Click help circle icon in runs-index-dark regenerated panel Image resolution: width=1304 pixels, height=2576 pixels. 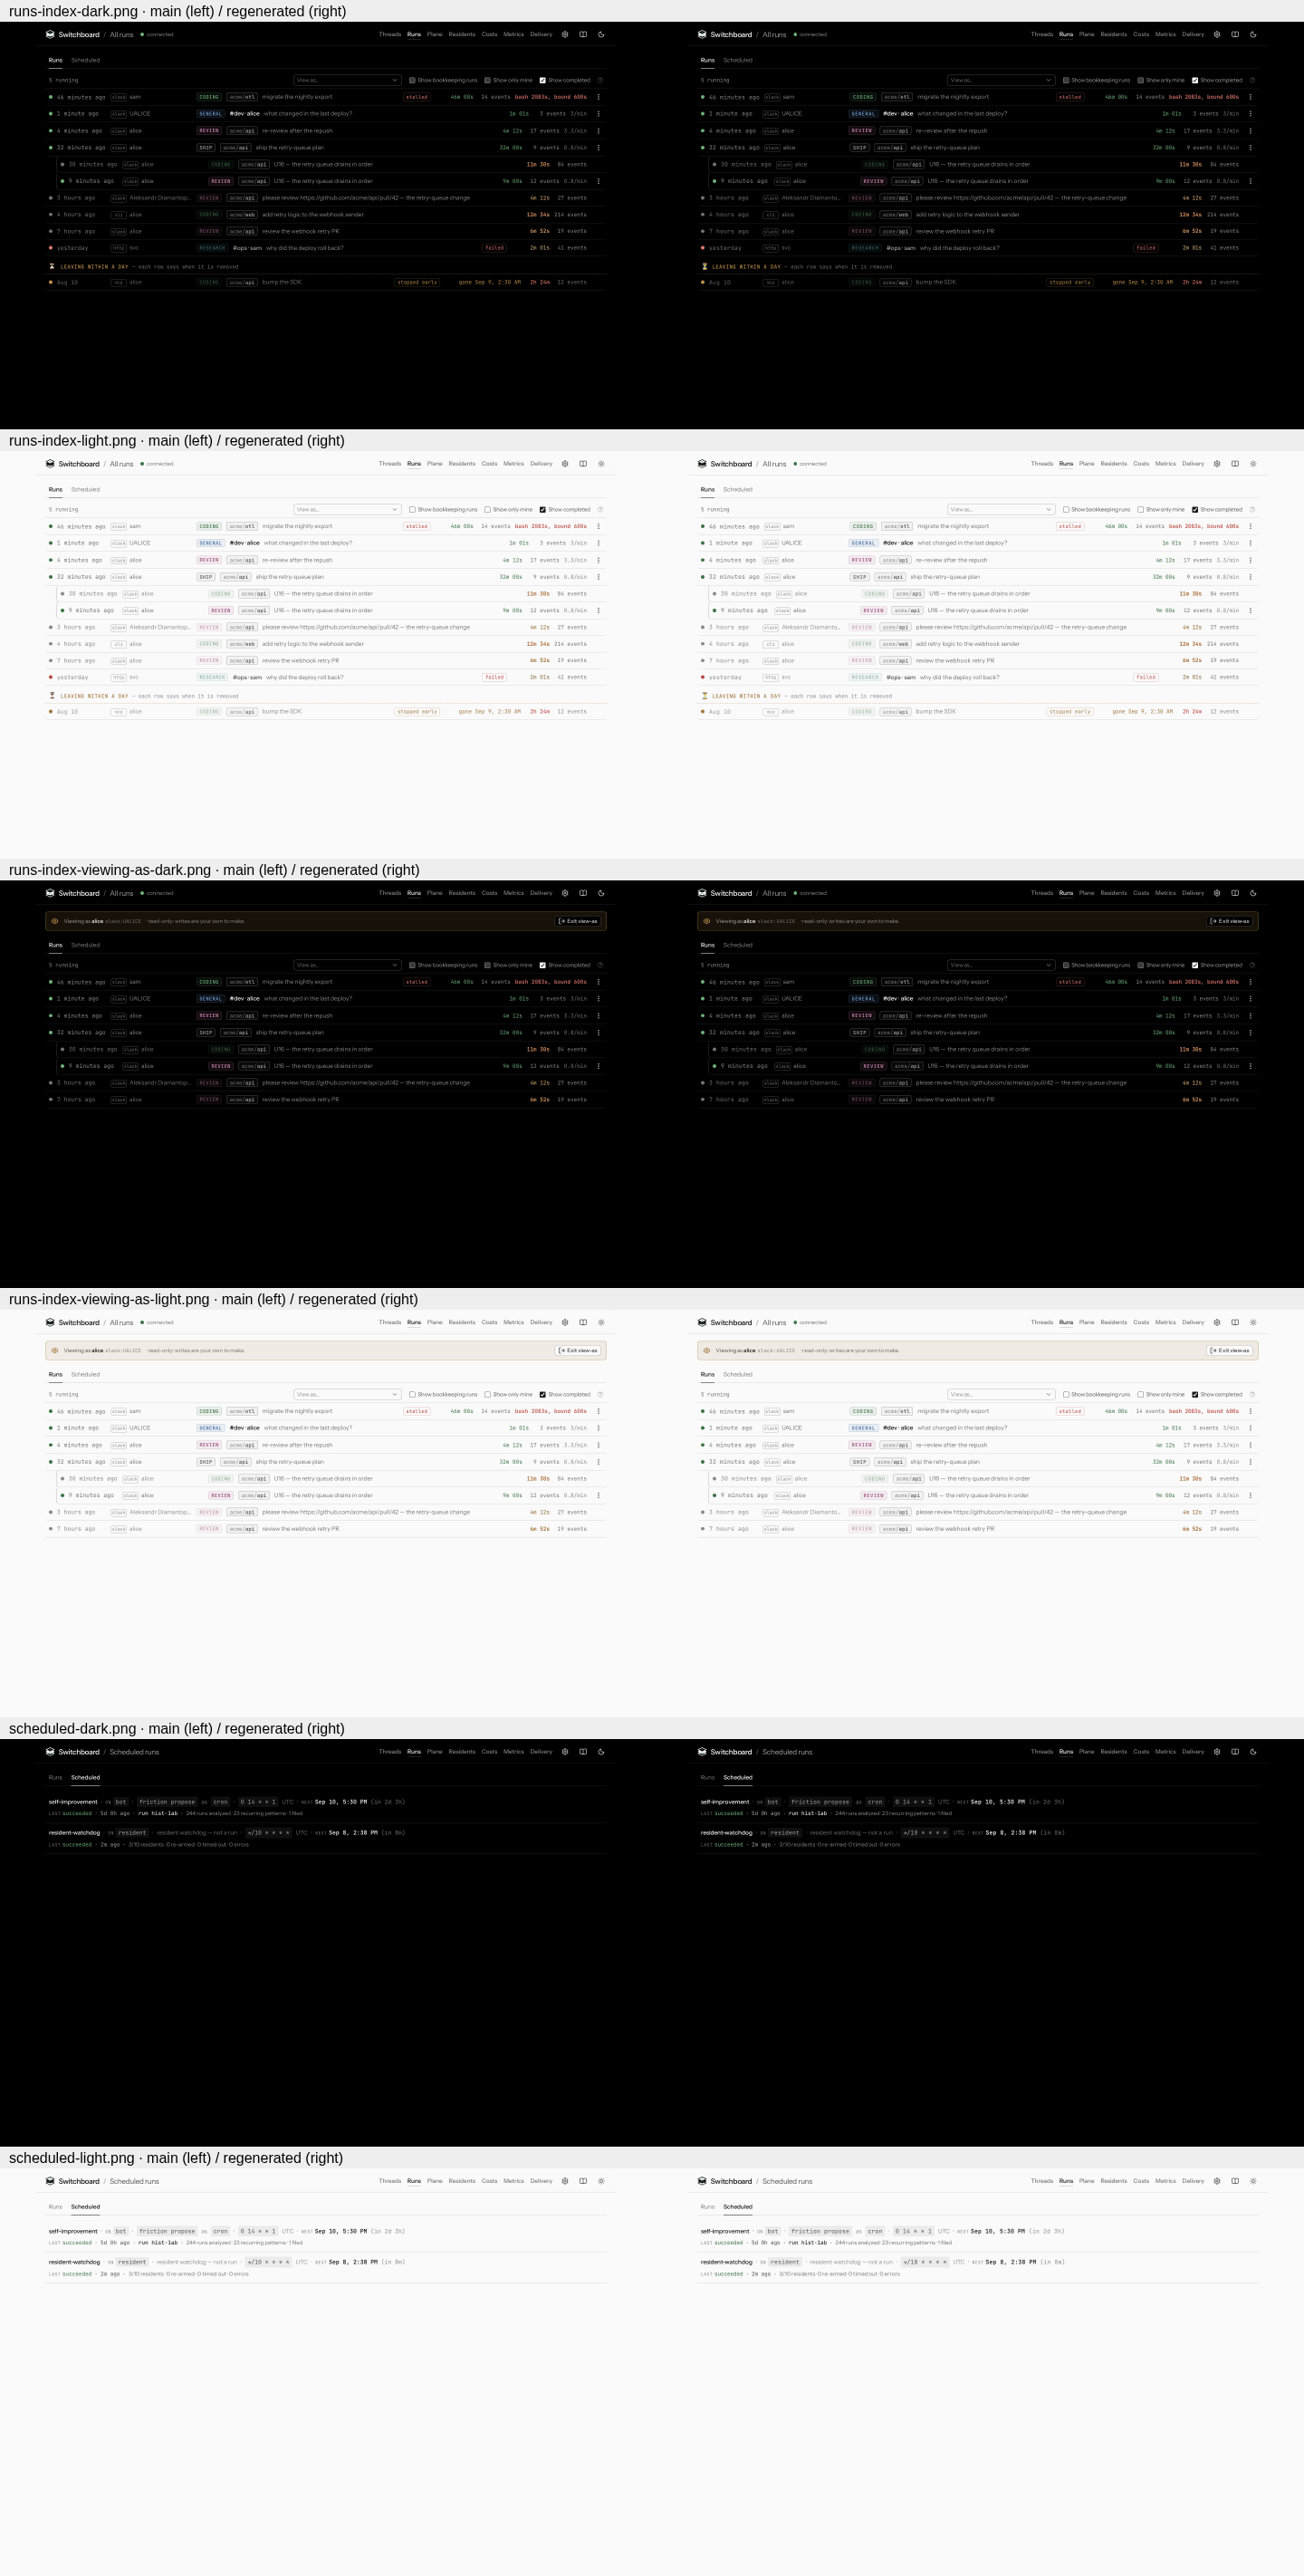1252,80
